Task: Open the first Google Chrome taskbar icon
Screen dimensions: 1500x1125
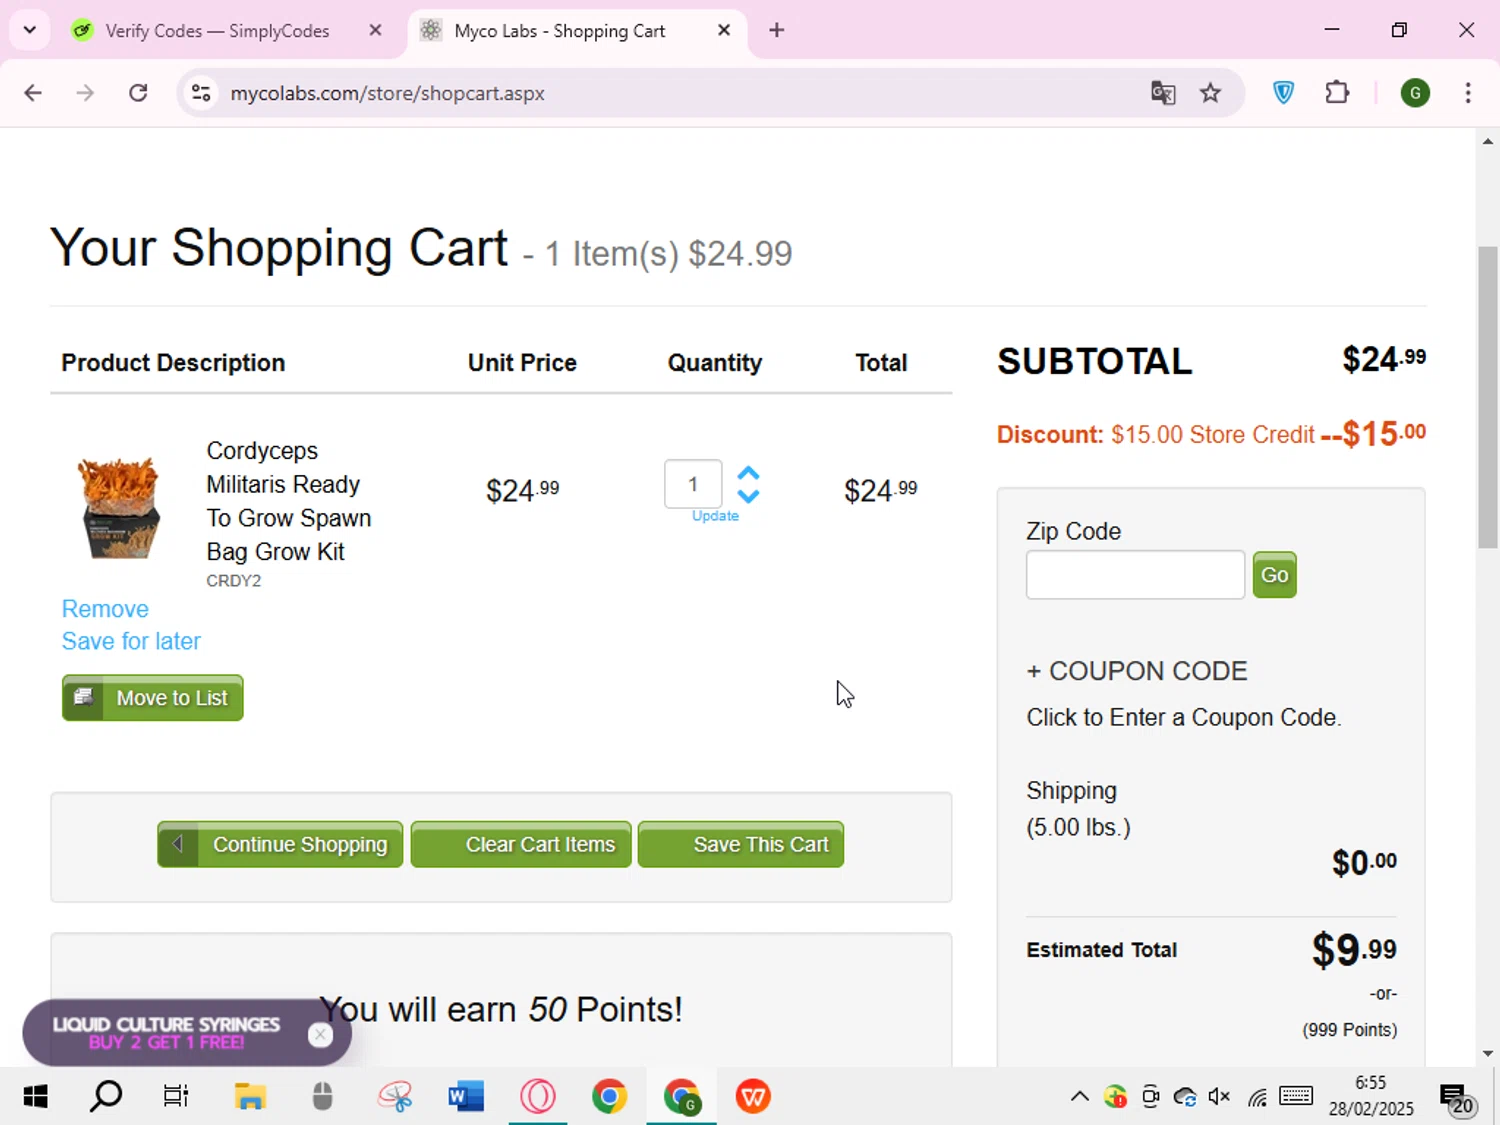Action: tap(609, 1097)
